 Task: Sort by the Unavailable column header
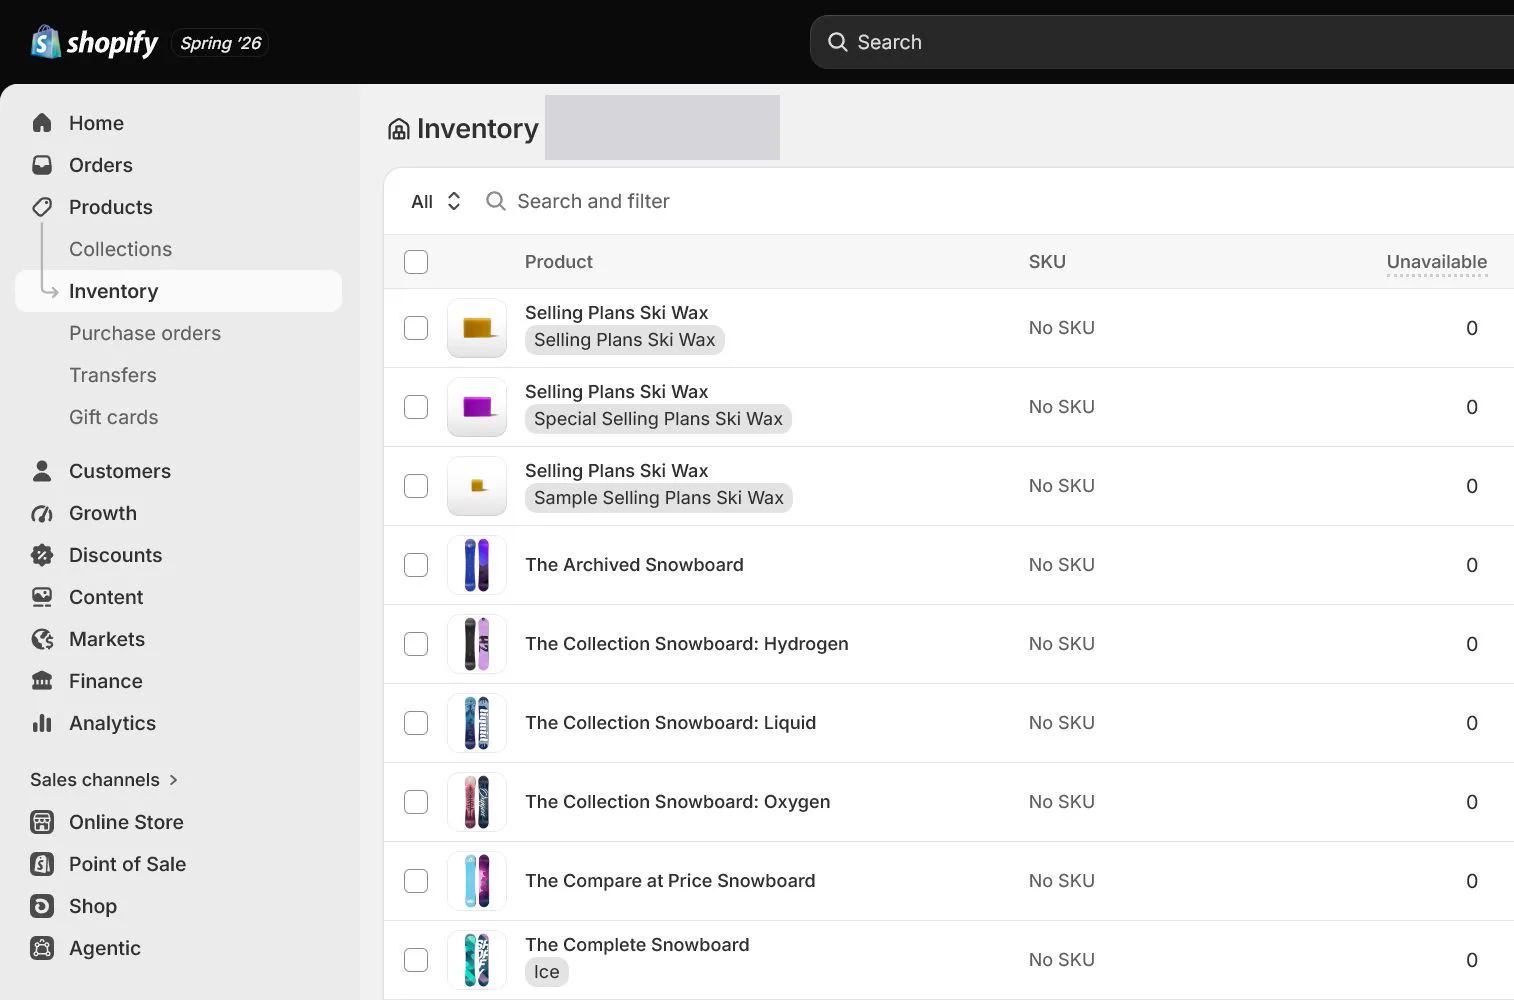click(x=1436, y=262)
